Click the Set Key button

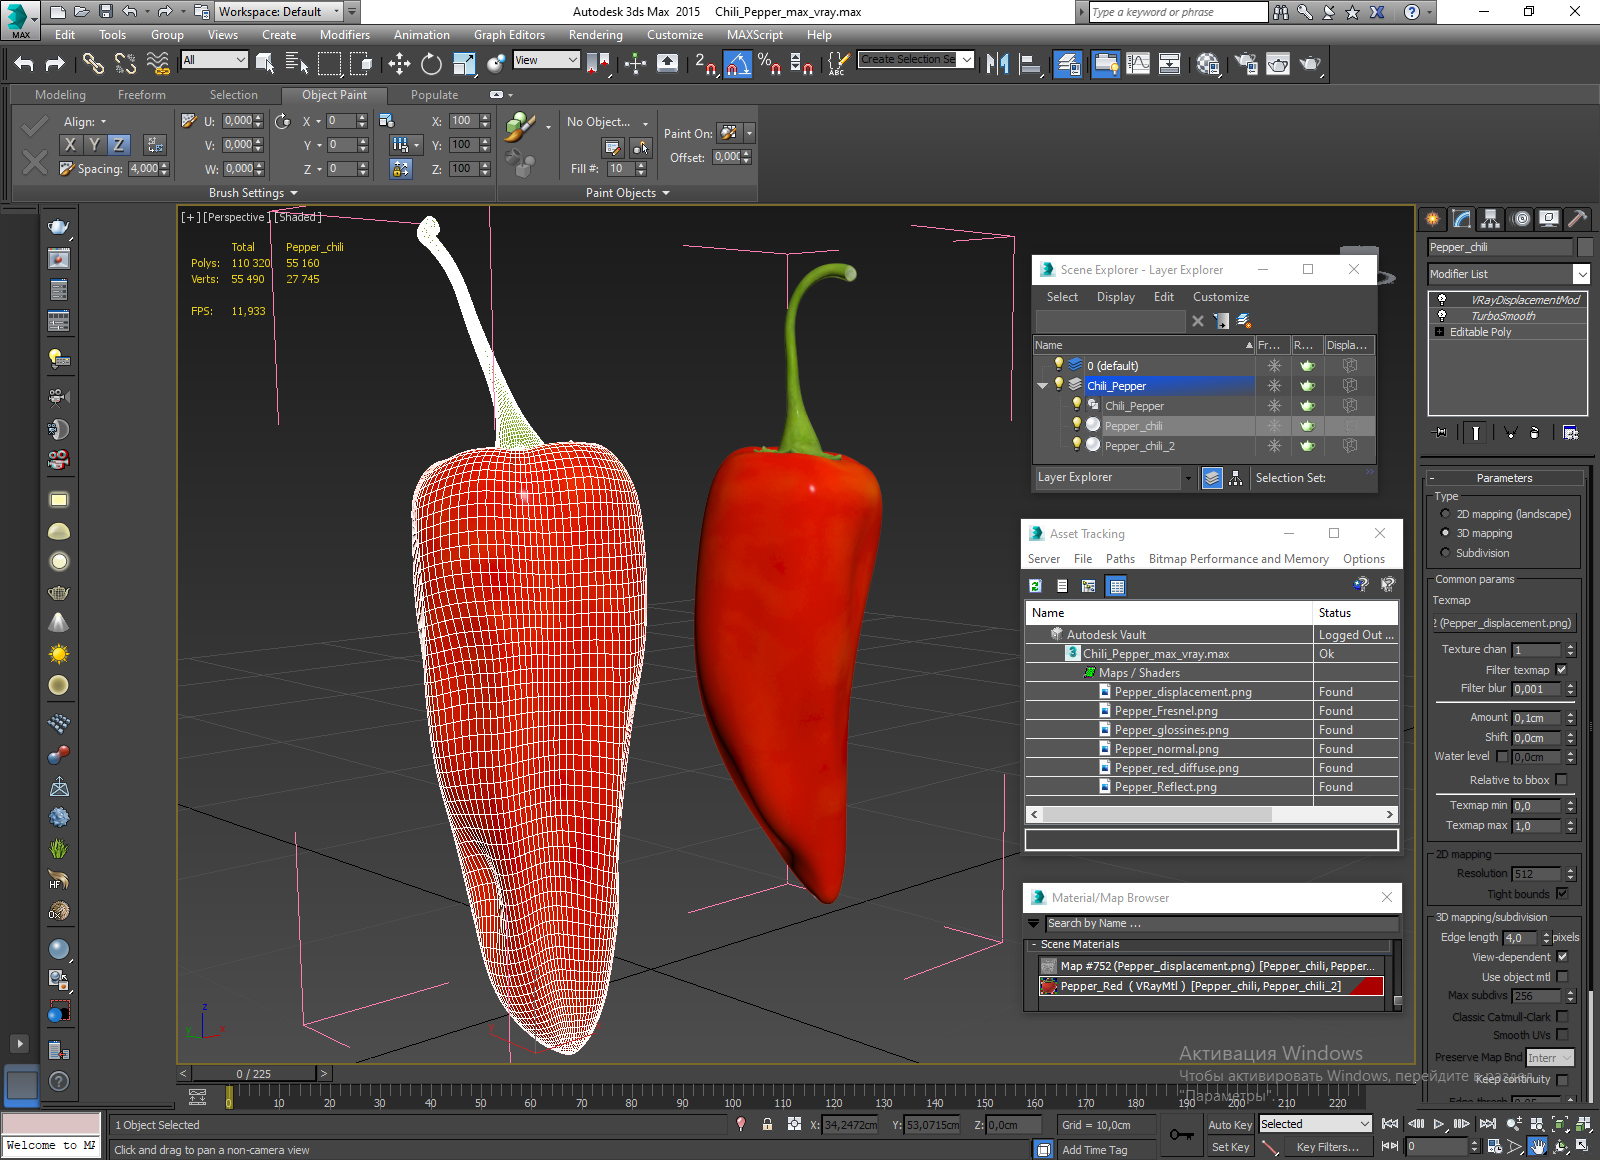pos(1230,1147)
